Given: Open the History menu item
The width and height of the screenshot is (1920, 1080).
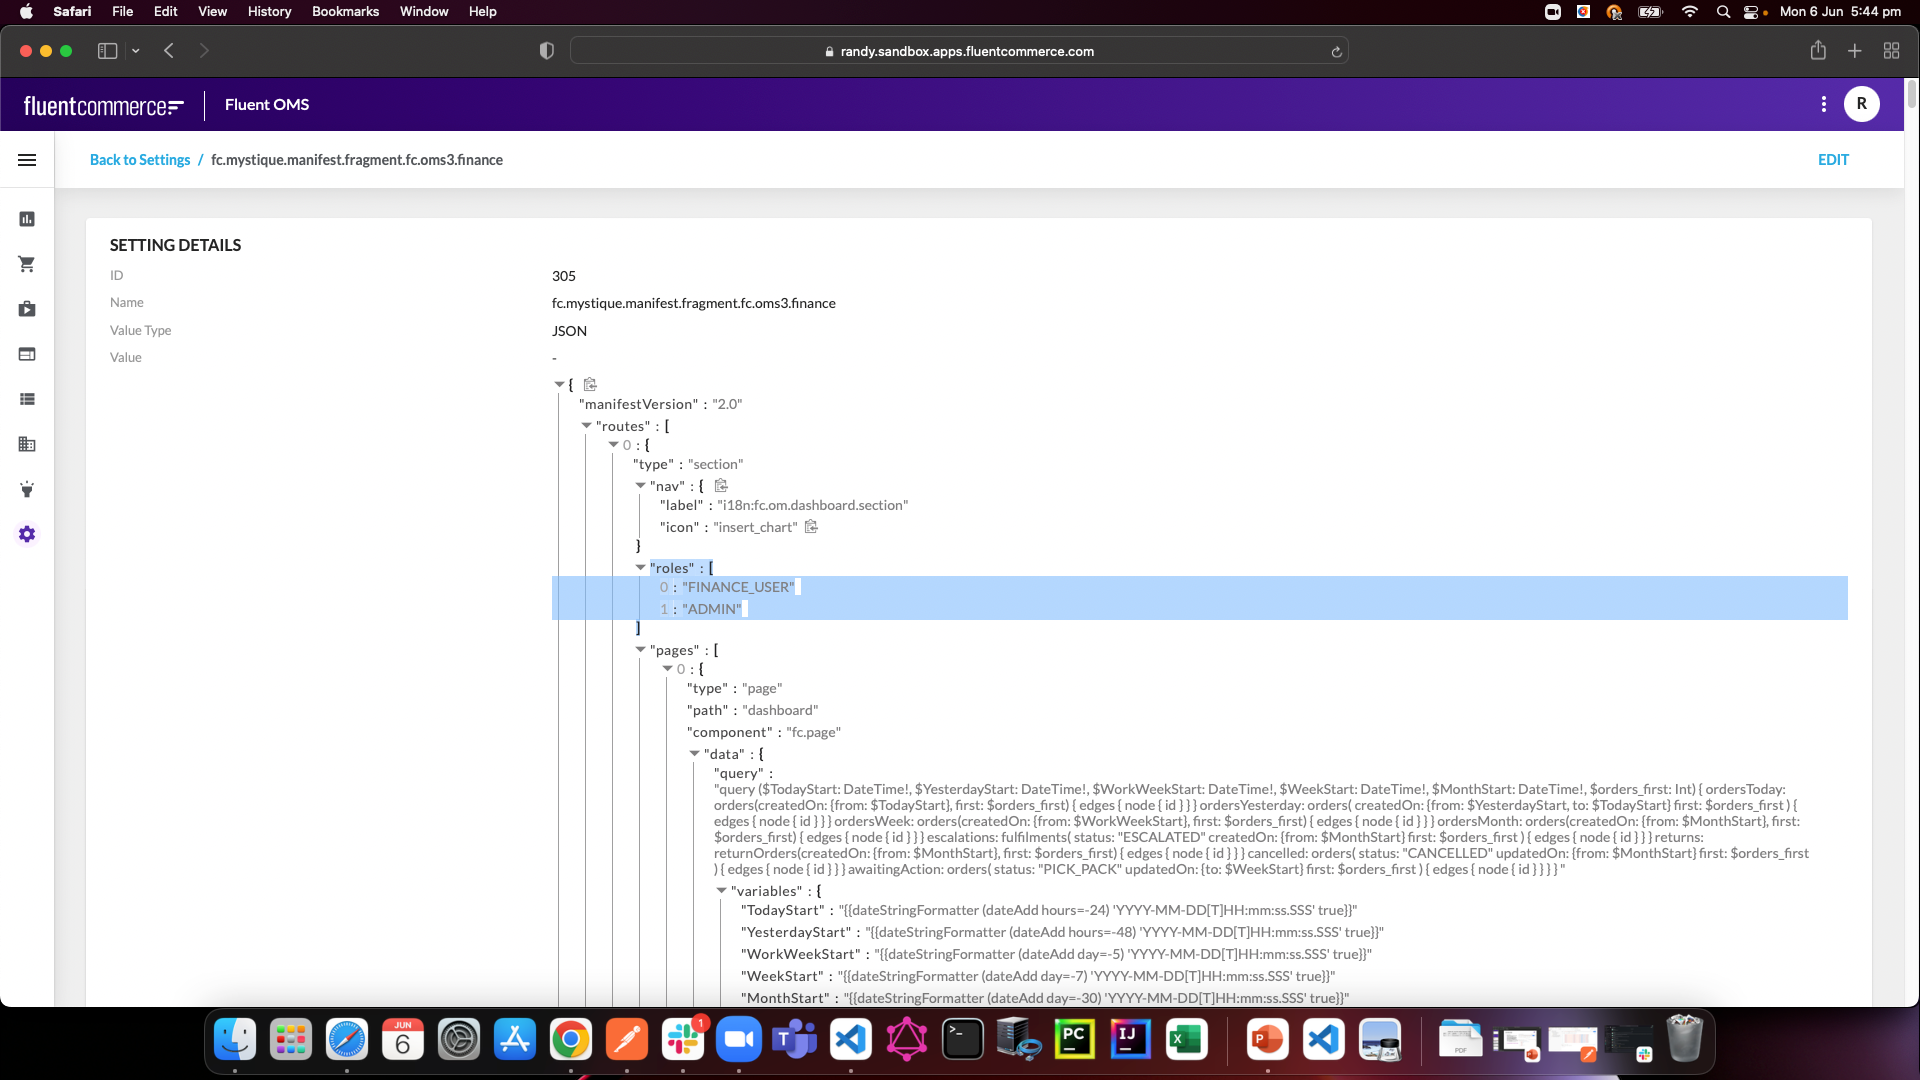Looking at the screenshot, I should (x=269, y=11).
